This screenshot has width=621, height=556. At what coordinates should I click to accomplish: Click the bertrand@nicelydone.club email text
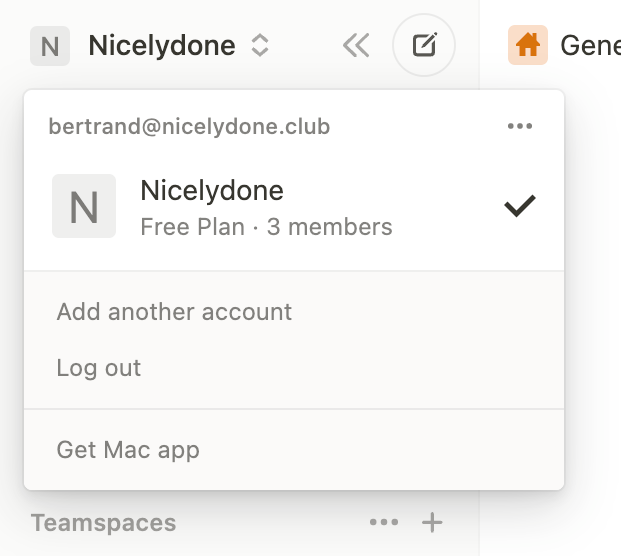coord(189,127)
